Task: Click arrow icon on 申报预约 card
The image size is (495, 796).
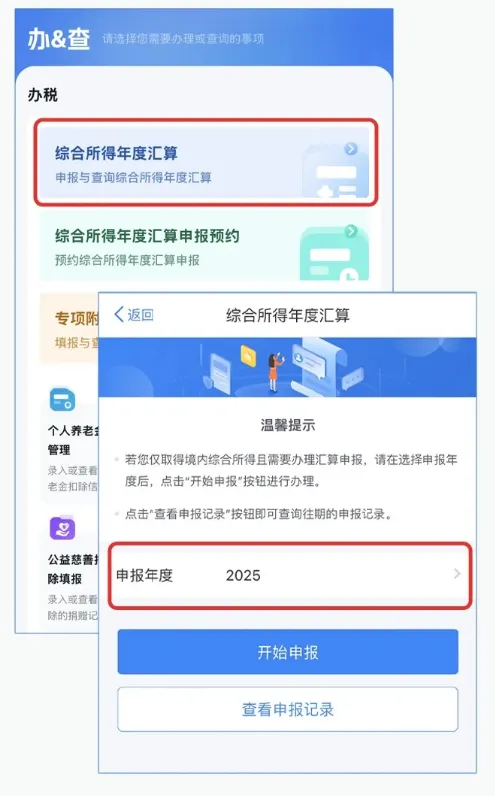Action: point(351,231)
